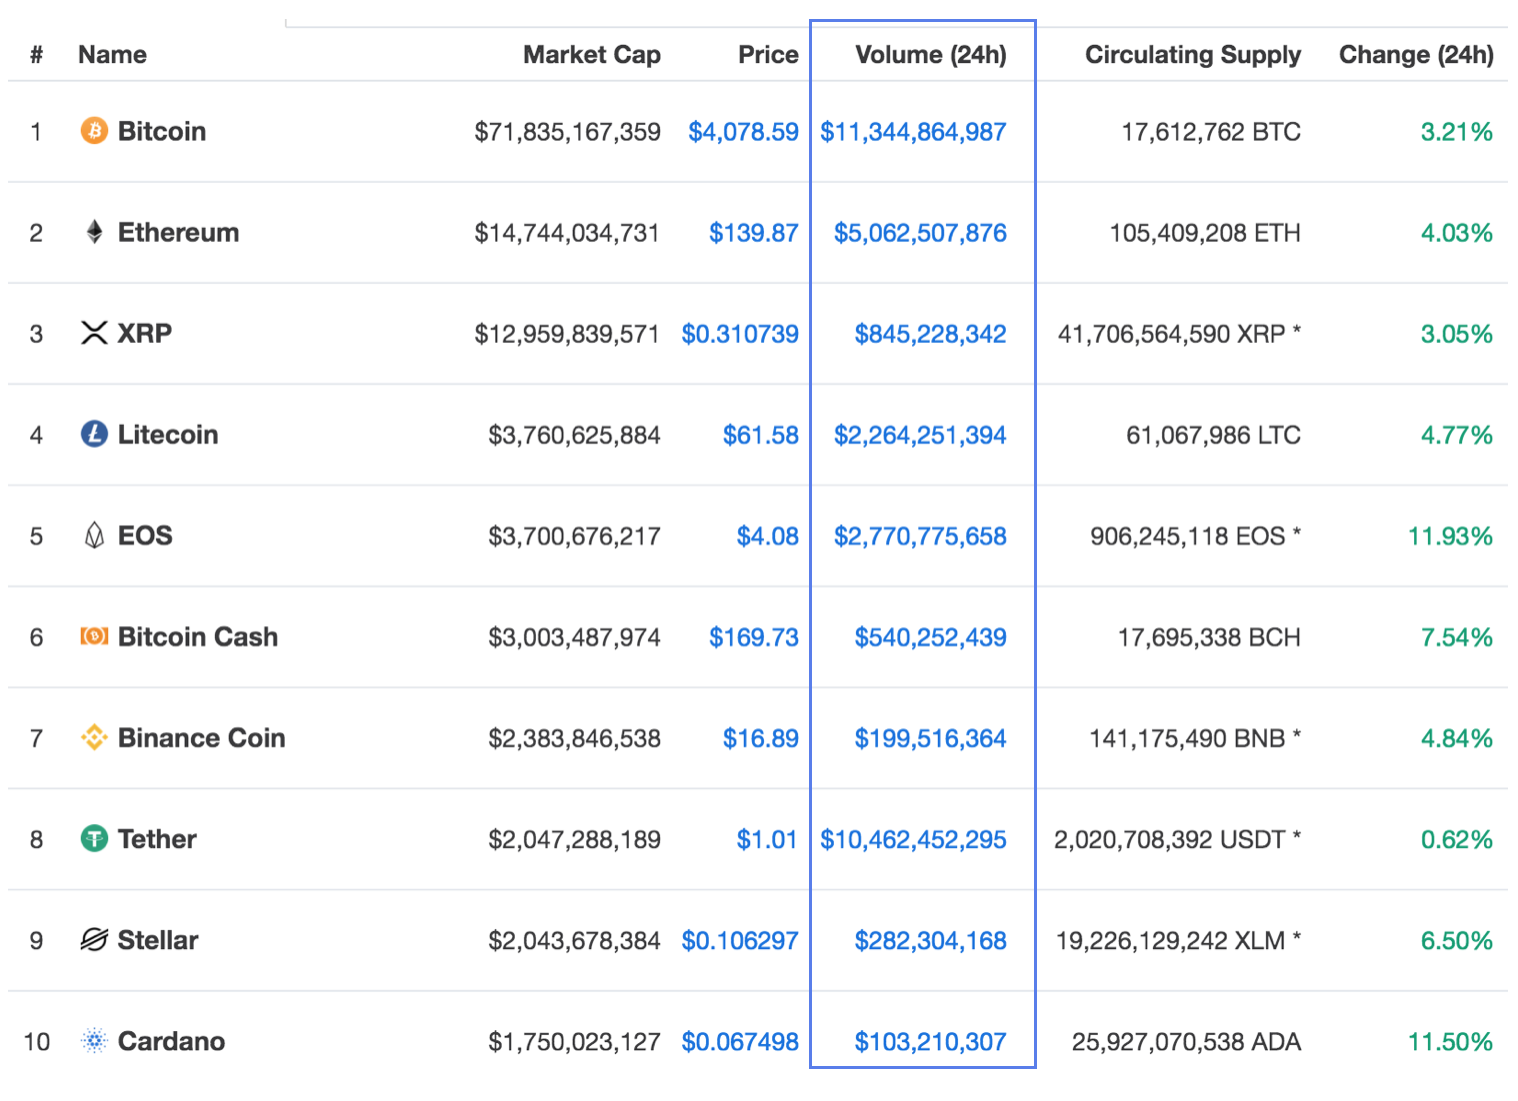Viewport: 1518px width, 1101px height.
Task: Select Tether market cap $2,047,288,189
Action: [x=574, y=838]
